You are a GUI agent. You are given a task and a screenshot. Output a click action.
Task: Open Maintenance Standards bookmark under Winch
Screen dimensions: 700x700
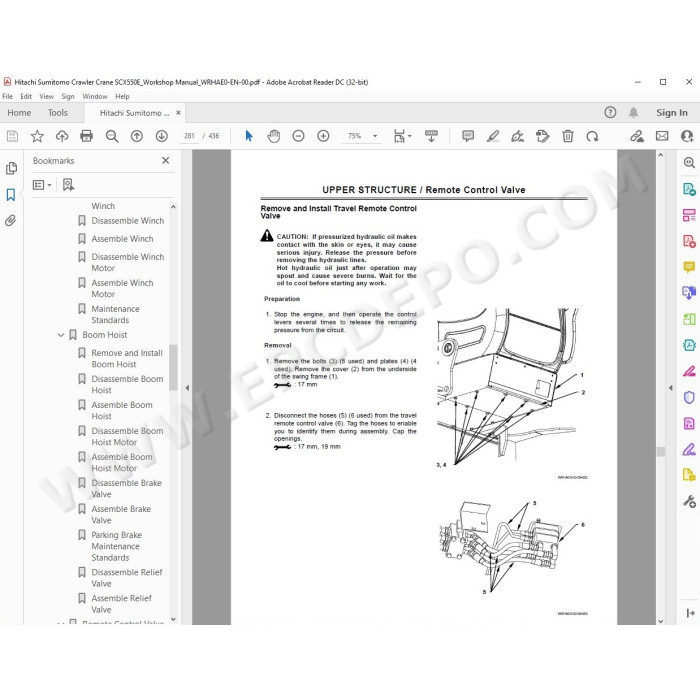tap(115, 314)
